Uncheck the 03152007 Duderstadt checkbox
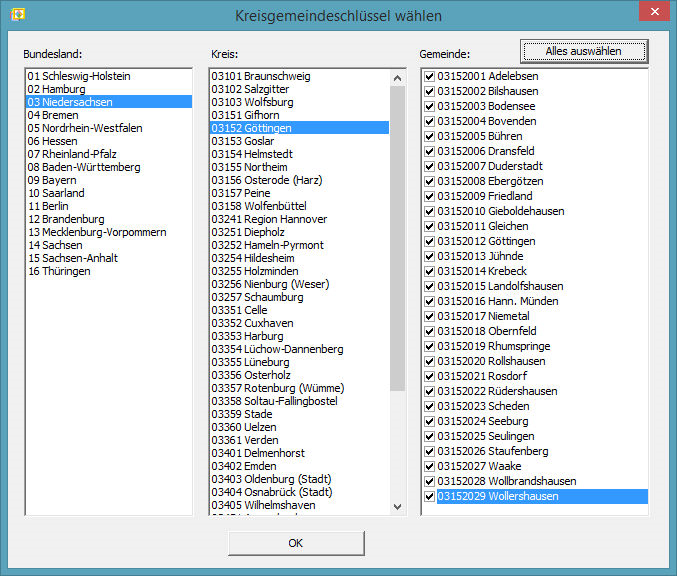The width and height of the screenshot is (677, 576). tap(429, 166)
